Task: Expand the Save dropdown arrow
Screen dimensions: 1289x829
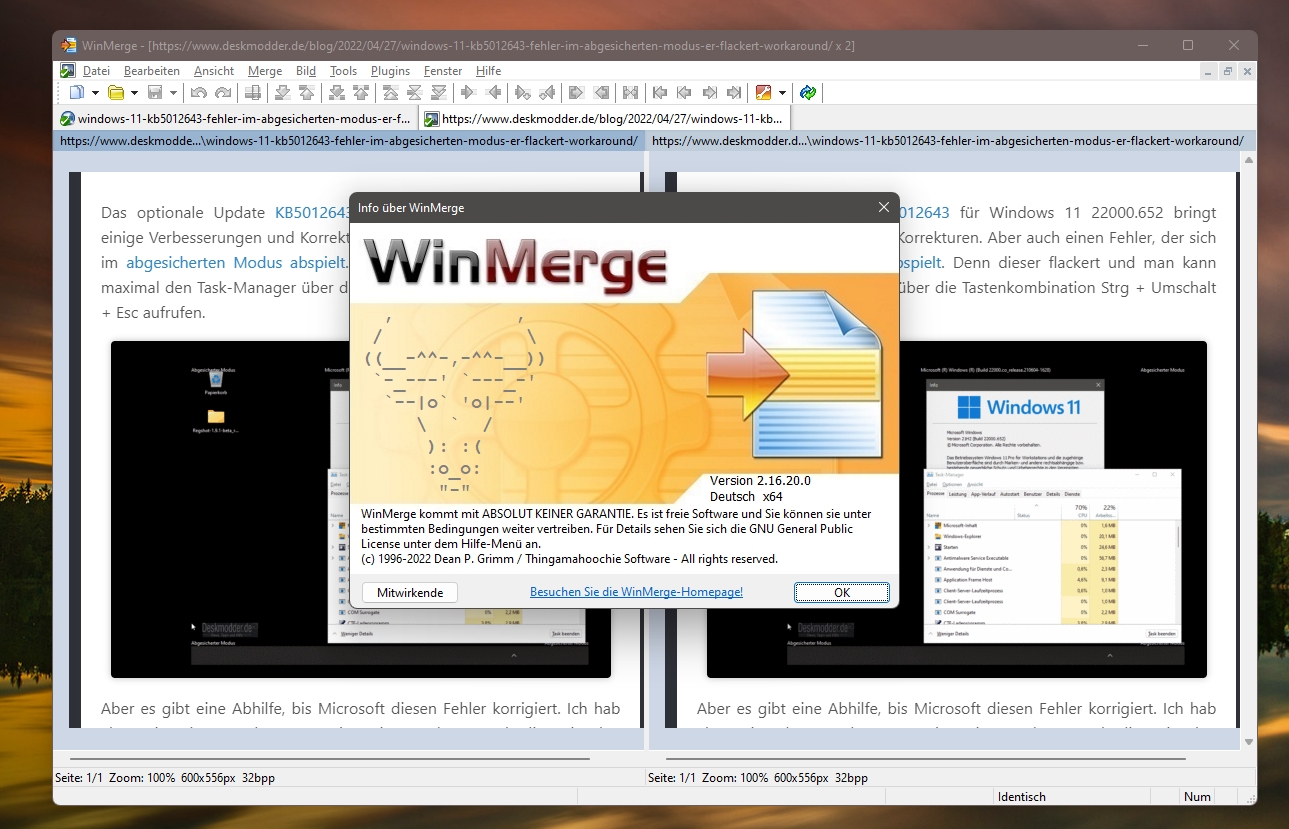Action: [x=173, y=93]
